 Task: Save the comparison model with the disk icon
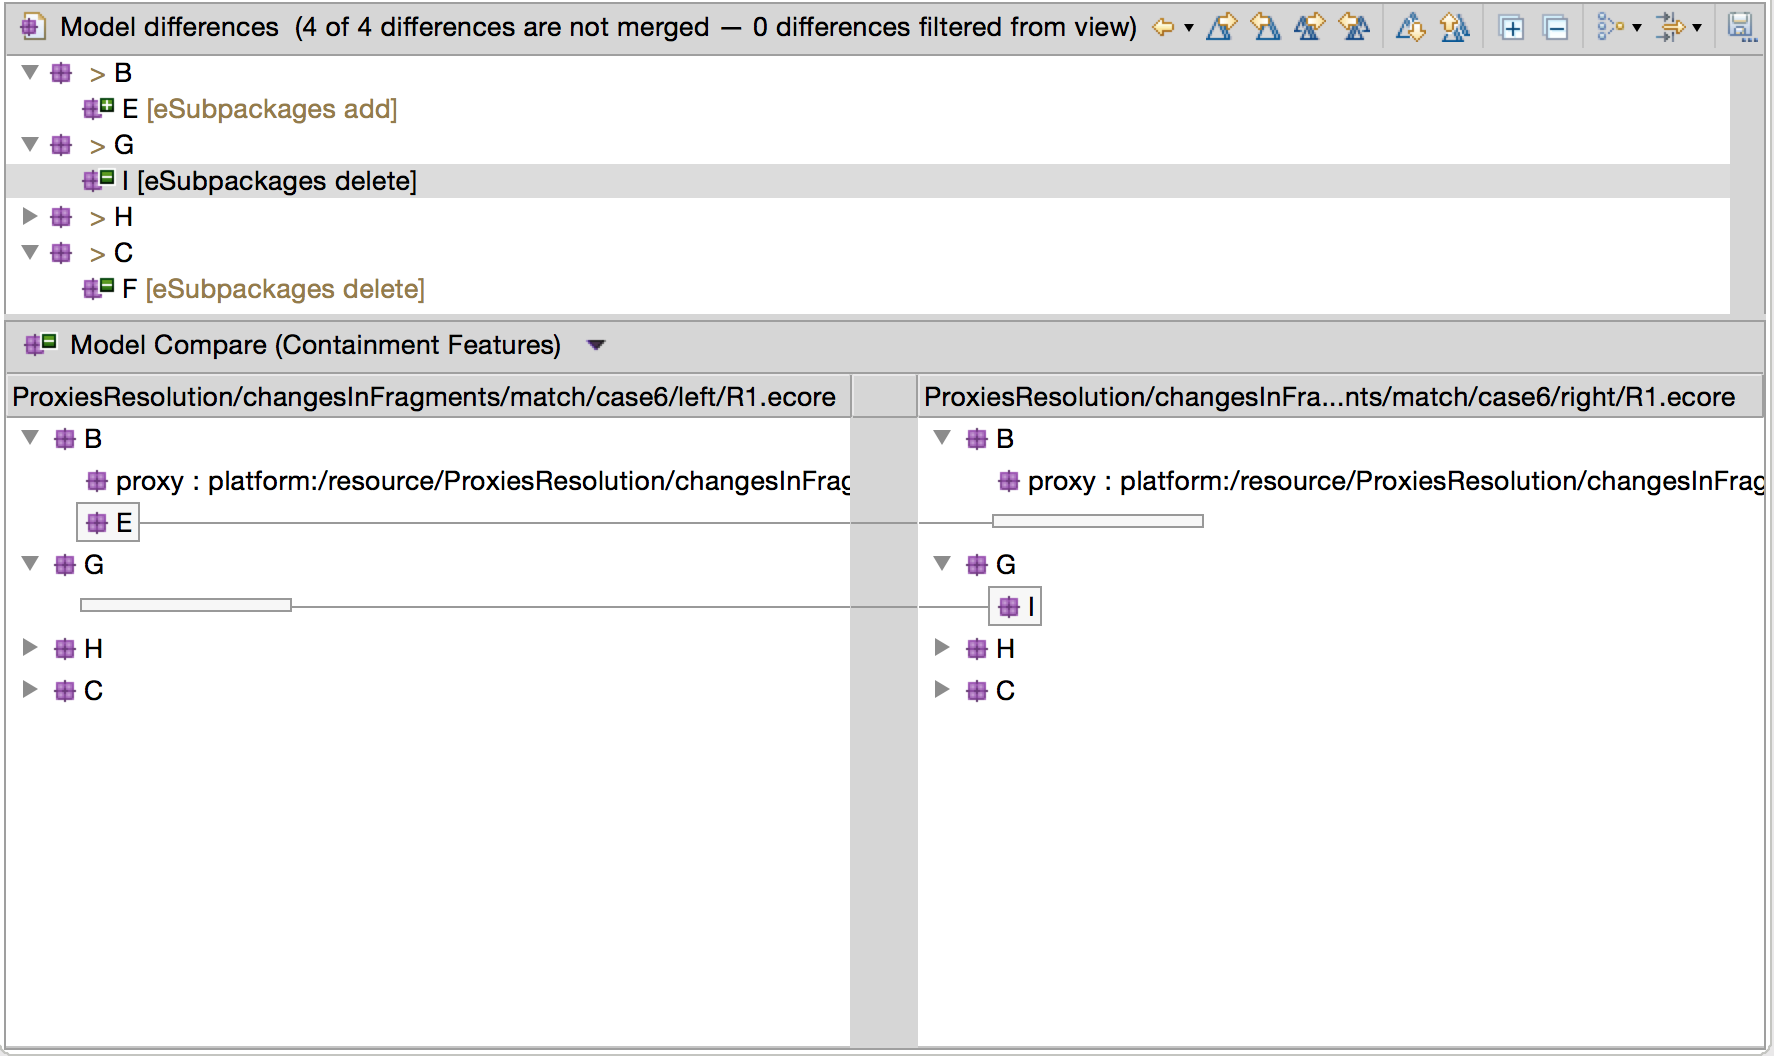tap(1741, 27)
